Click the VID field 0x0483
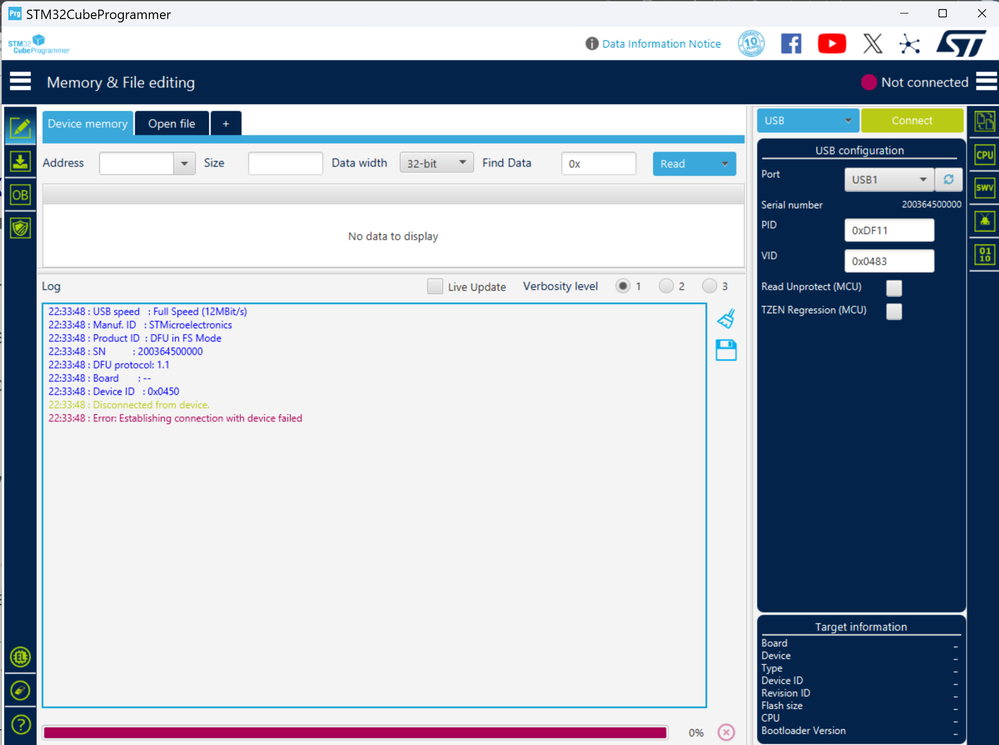 889,261
